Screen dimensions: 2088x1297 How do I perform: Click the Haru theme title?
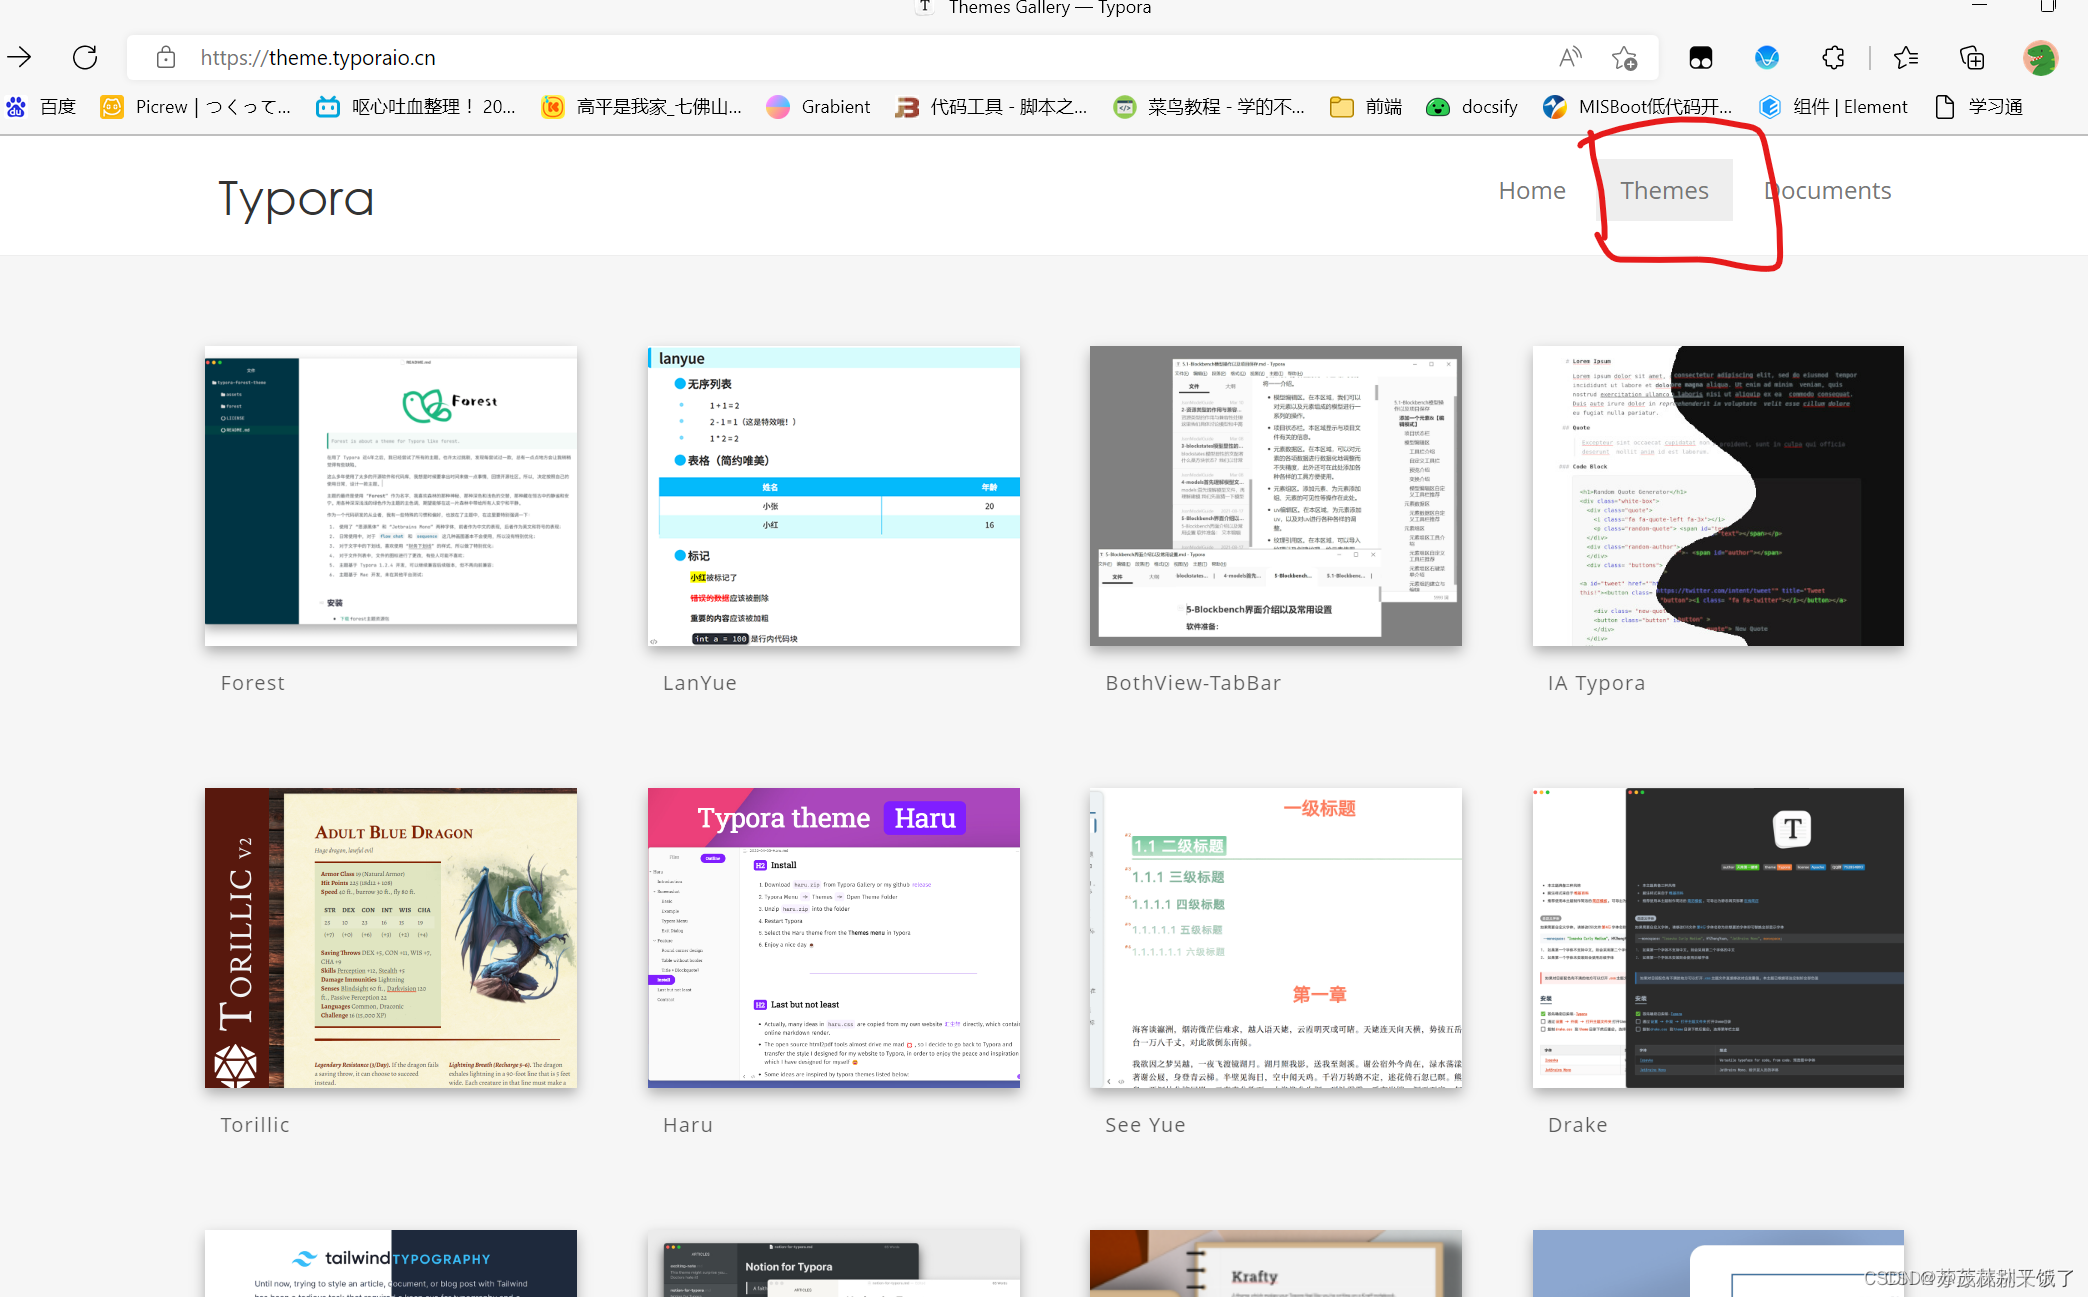(688, 1125)
